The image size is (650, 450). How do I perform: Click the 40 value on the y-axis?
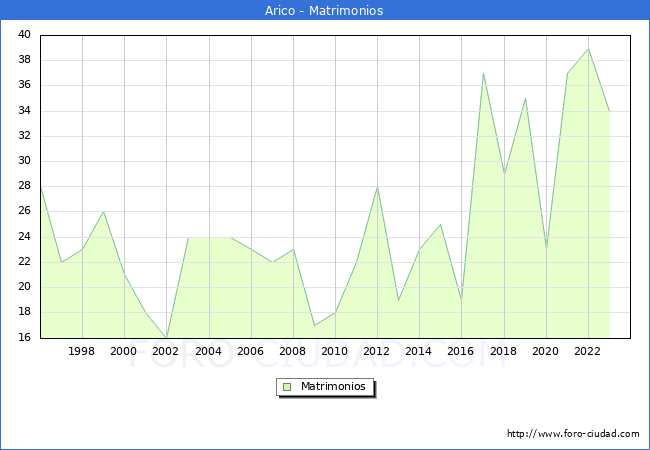pos(24,35)
